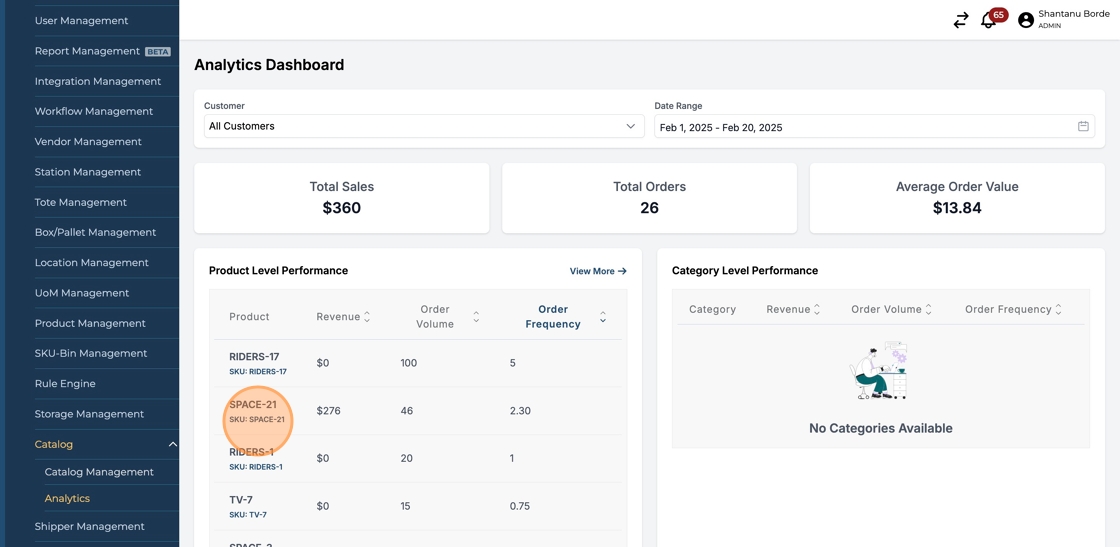This screenshot has width=1120, height=547.
Task: Sort Product table by Order Frequency arrows
Action: coord(603,317)
